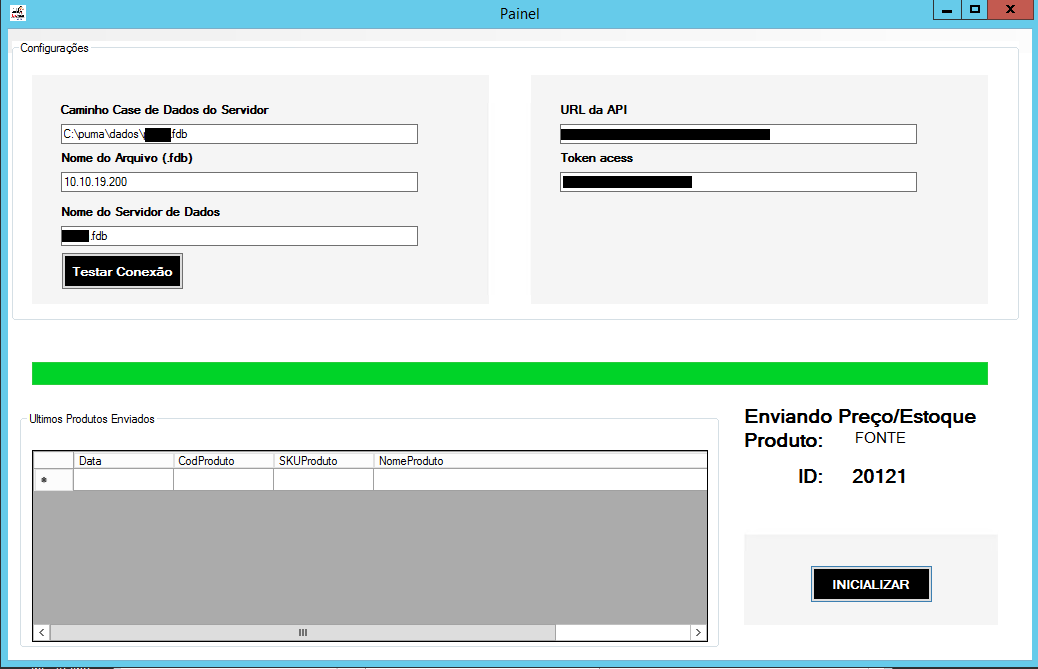Click the application icon in the title bar
1038x669 pixels.
coord(16,10)
